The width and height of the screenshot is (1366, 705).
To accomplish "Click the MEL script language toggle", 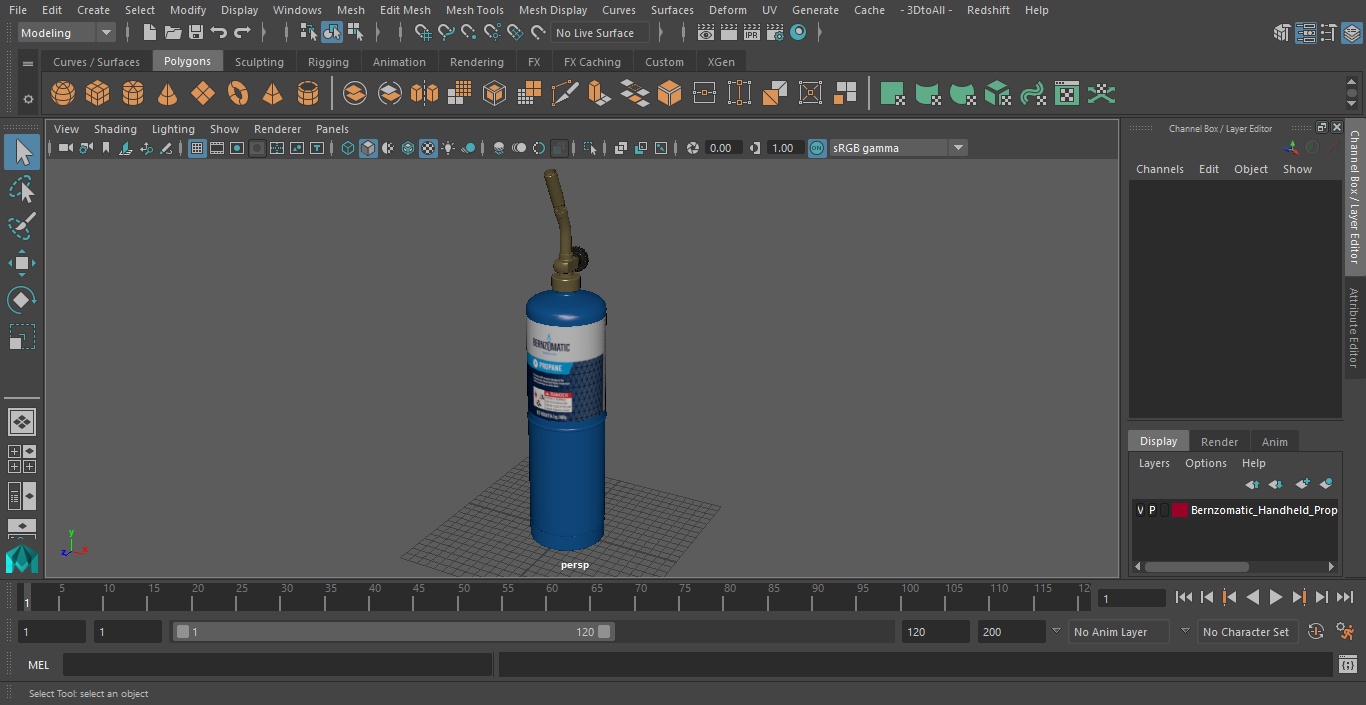I will 38,665.
